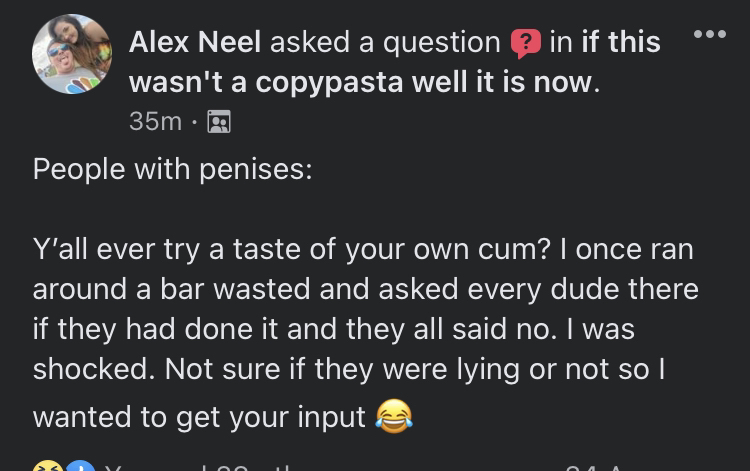Screen dimensions: 750x471
Task: Click the word 'shocked' in the post
Action: click(91, 369)
